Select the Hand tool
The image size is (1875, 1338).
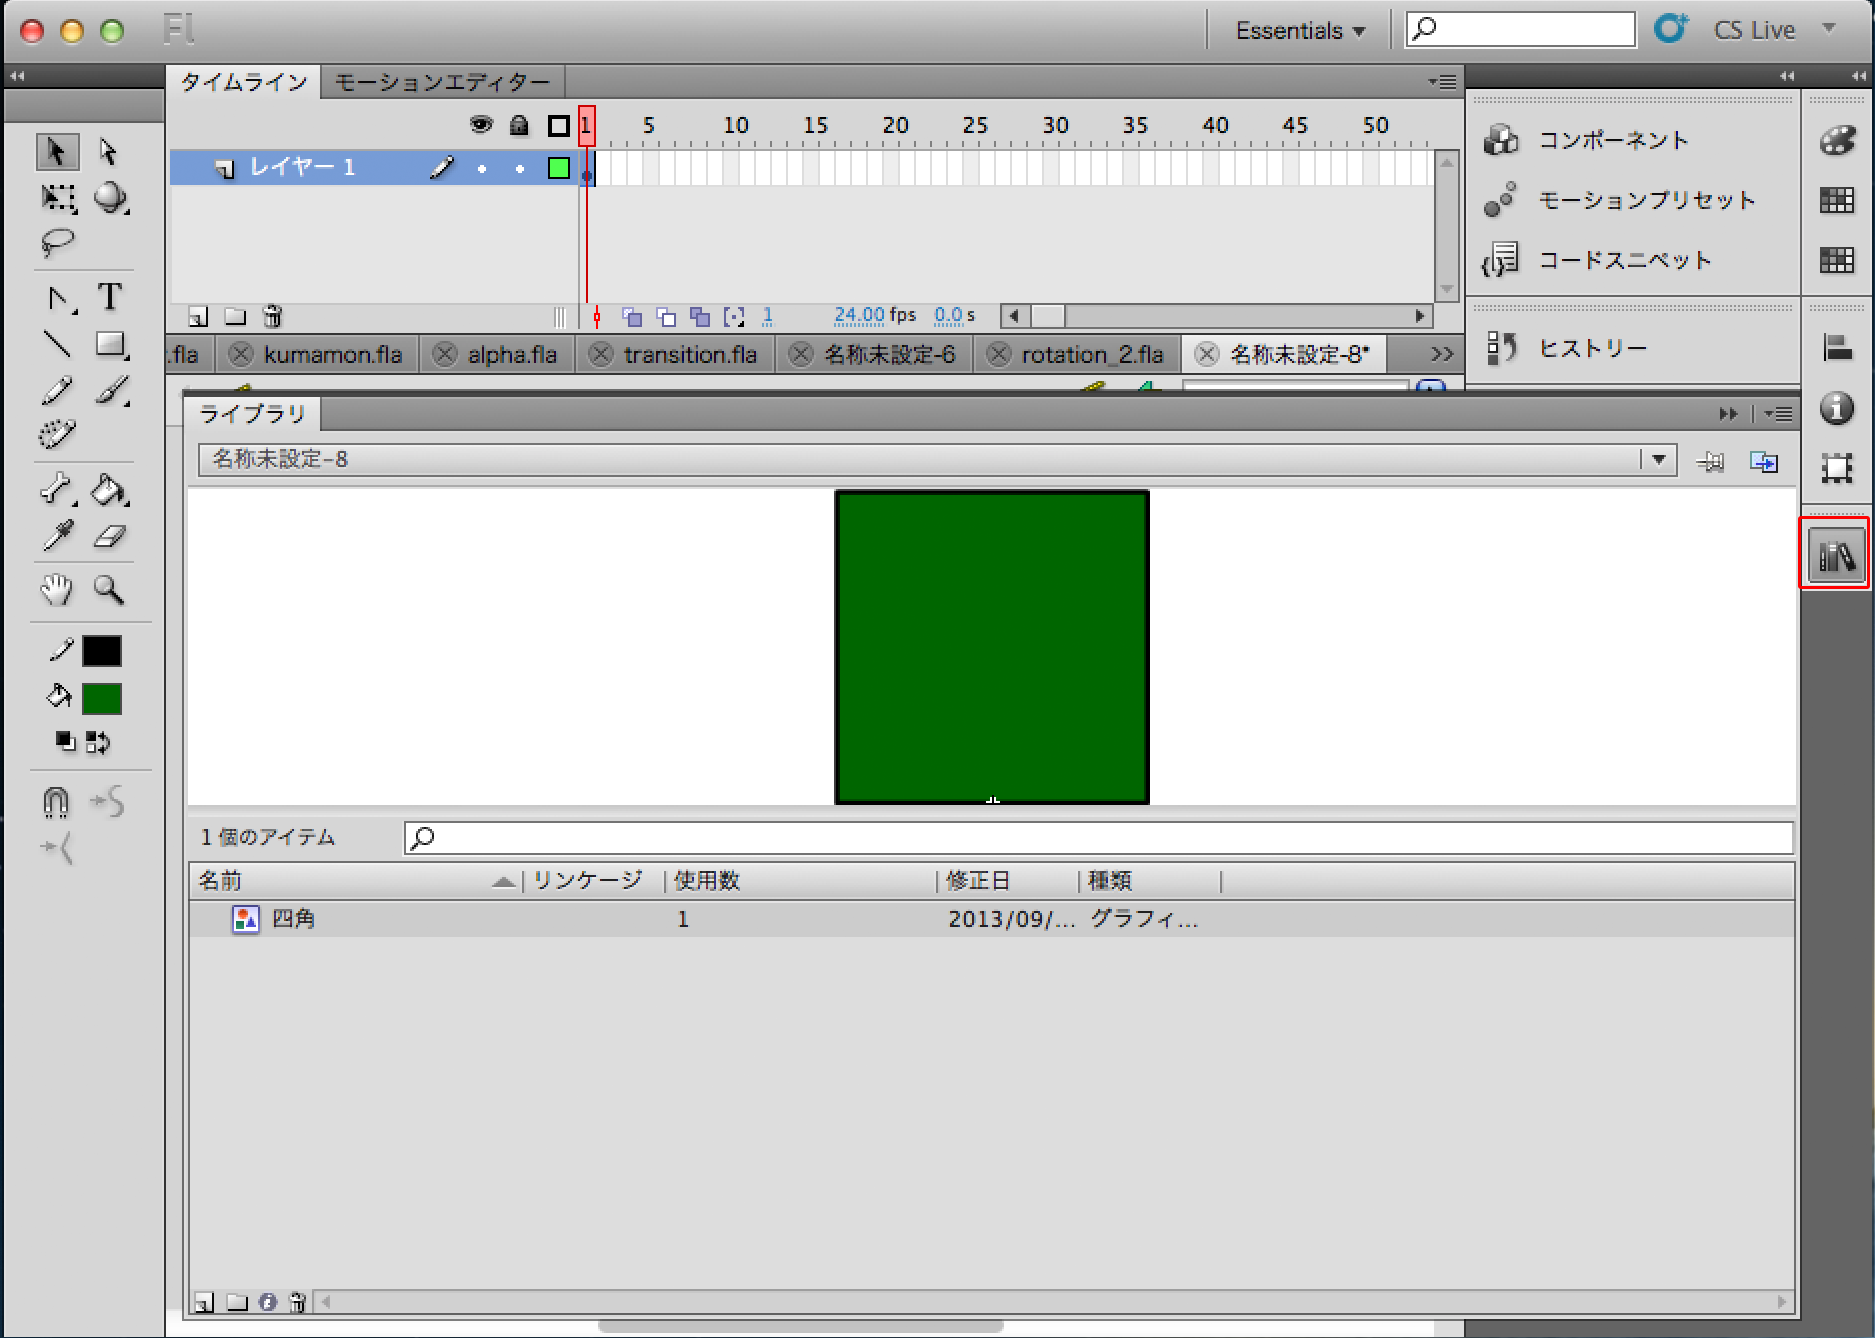[x=57, y=590]
